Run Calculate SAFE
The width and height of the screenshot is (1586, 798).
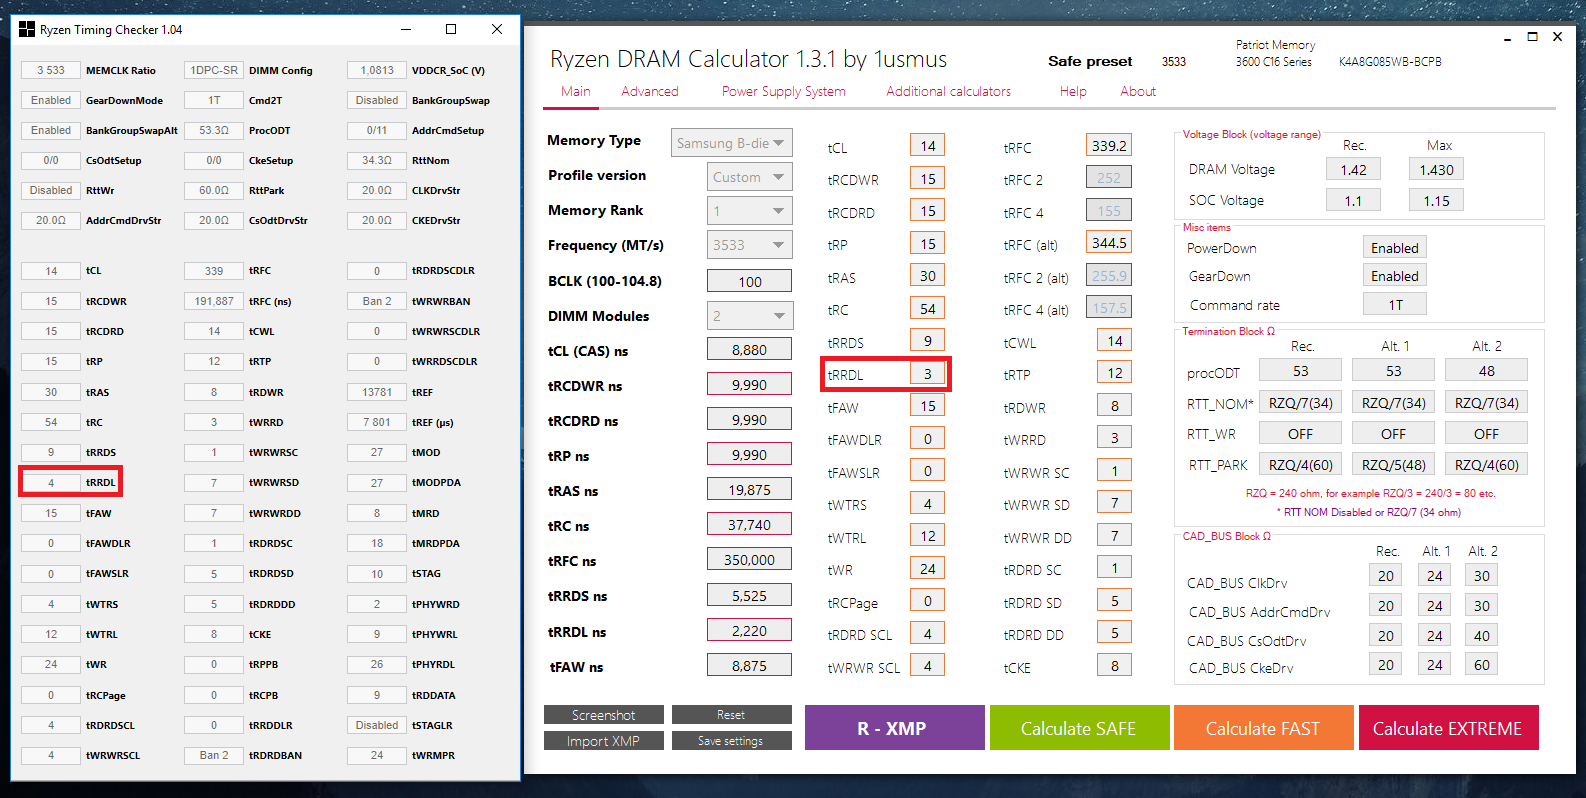[x=1079, y=728]
